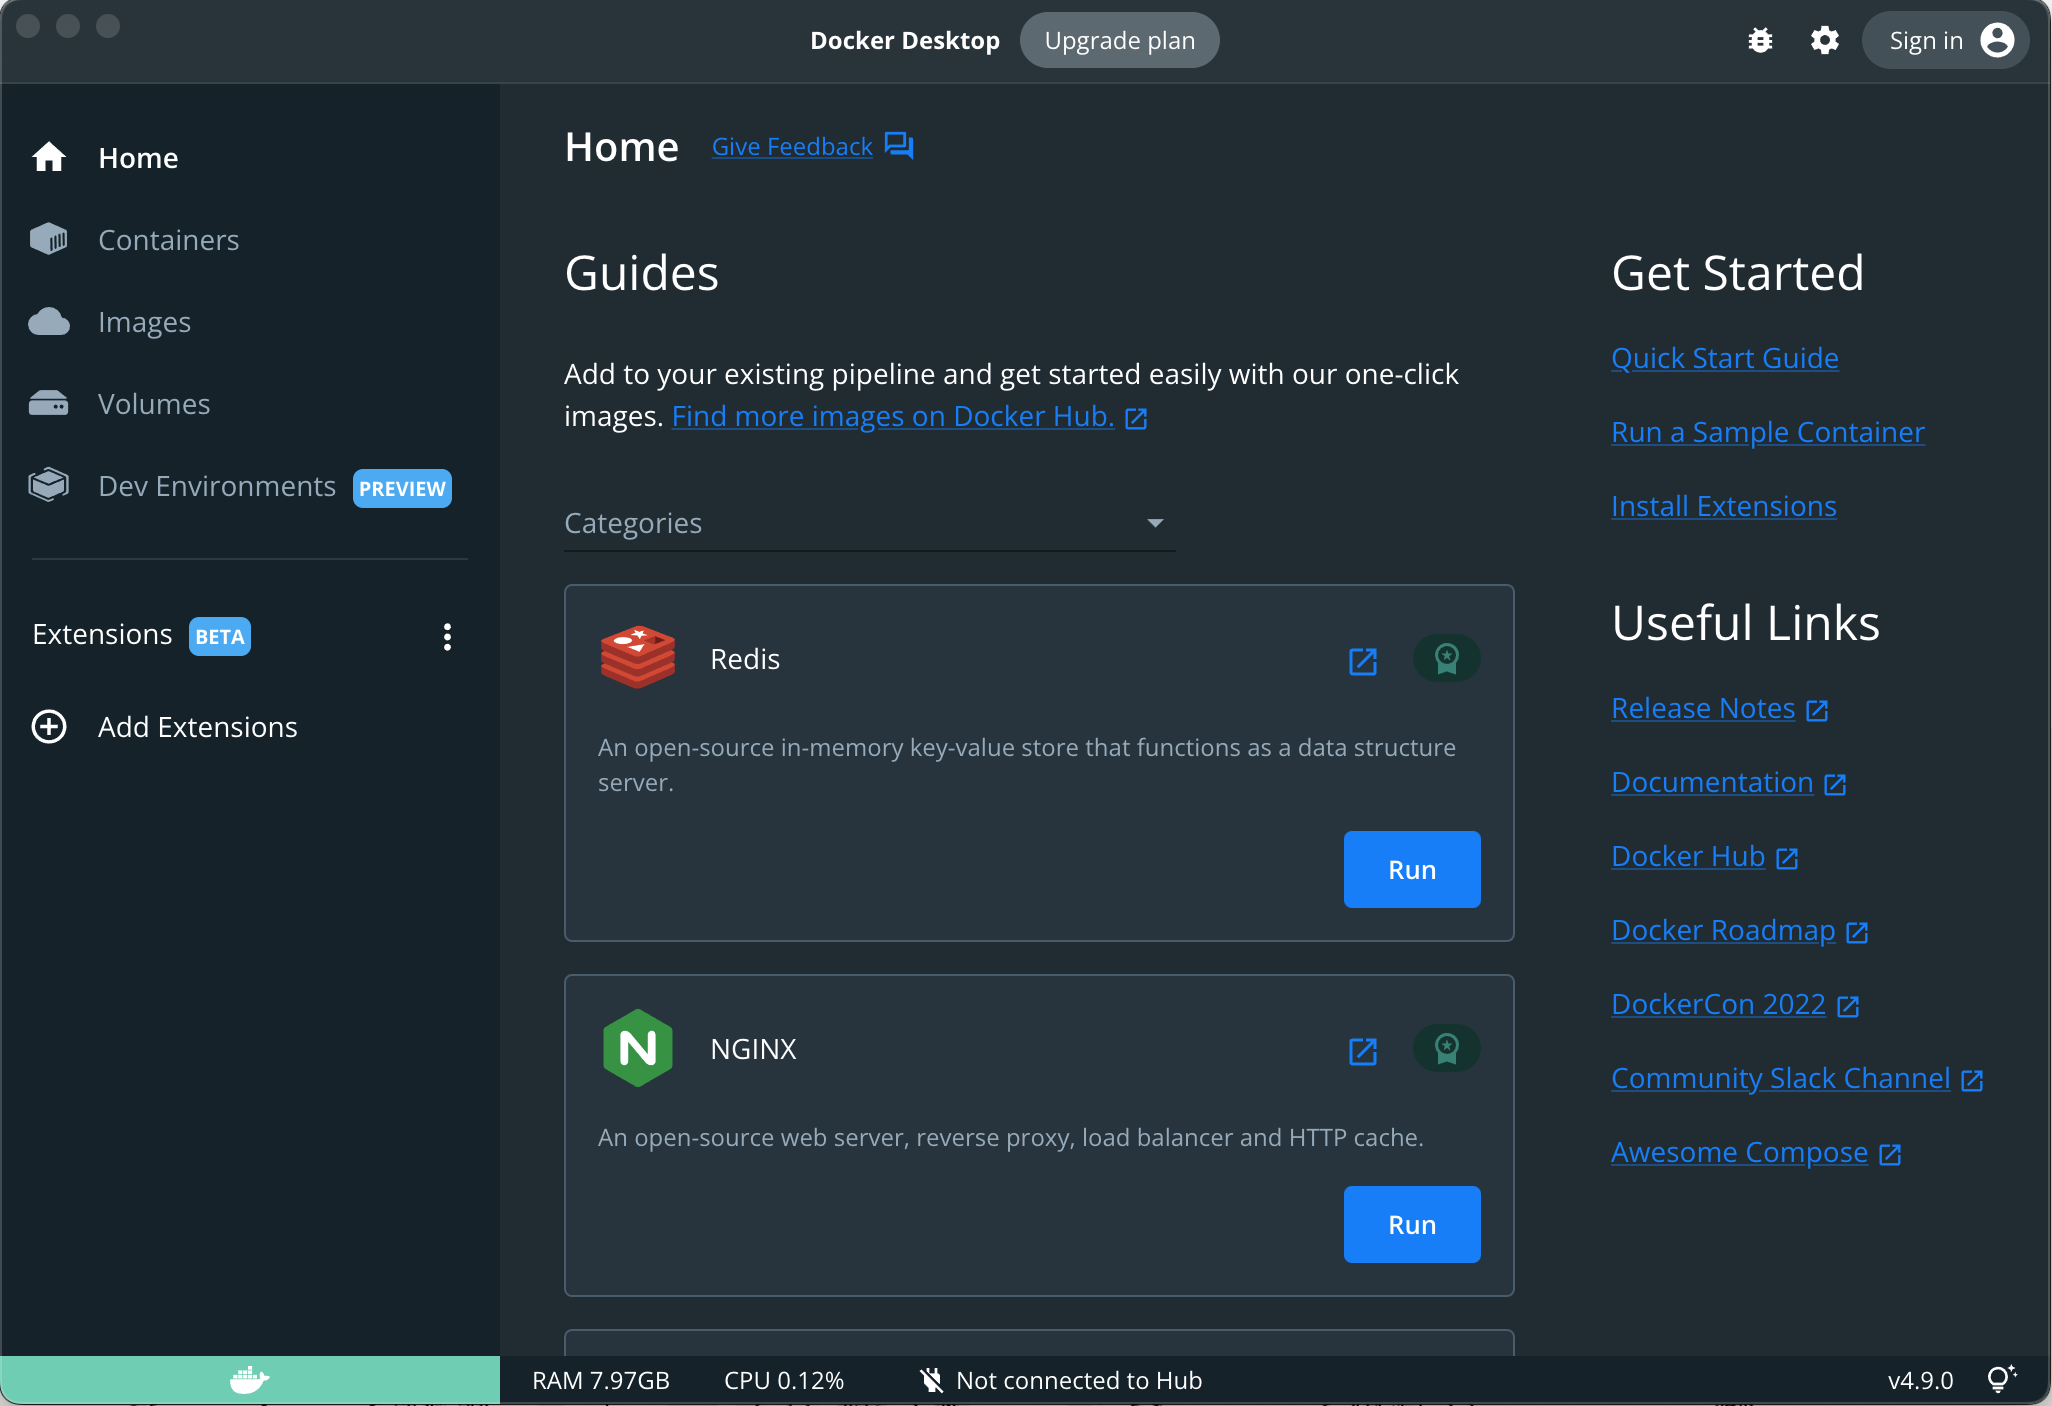Click the Upgrade plan button
Viewport: 2052px width, 1406px height.
pos(1119,41)
